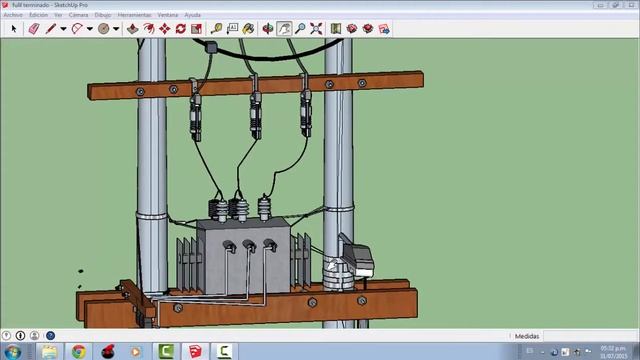Select the Text label tool
This screenshot has width=640, height=360.
(x=232, y=29)
